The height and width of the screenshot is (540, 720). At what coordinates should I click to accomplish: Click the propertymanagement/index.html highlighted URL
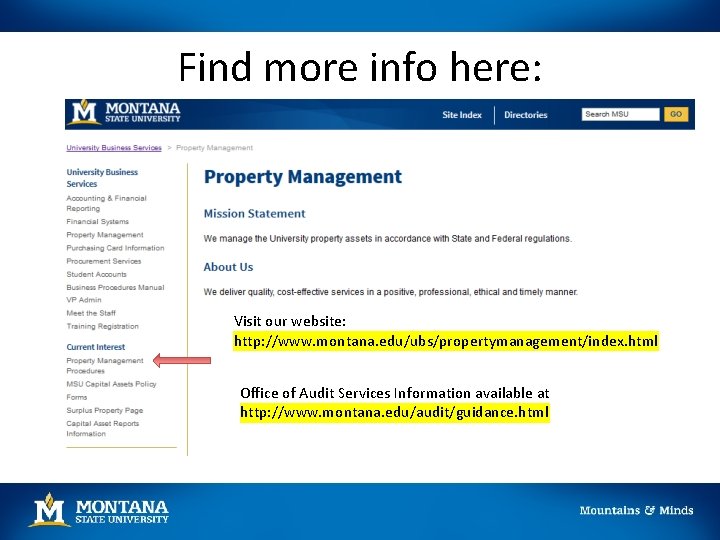pyautogui.click(x=445, y=342)
